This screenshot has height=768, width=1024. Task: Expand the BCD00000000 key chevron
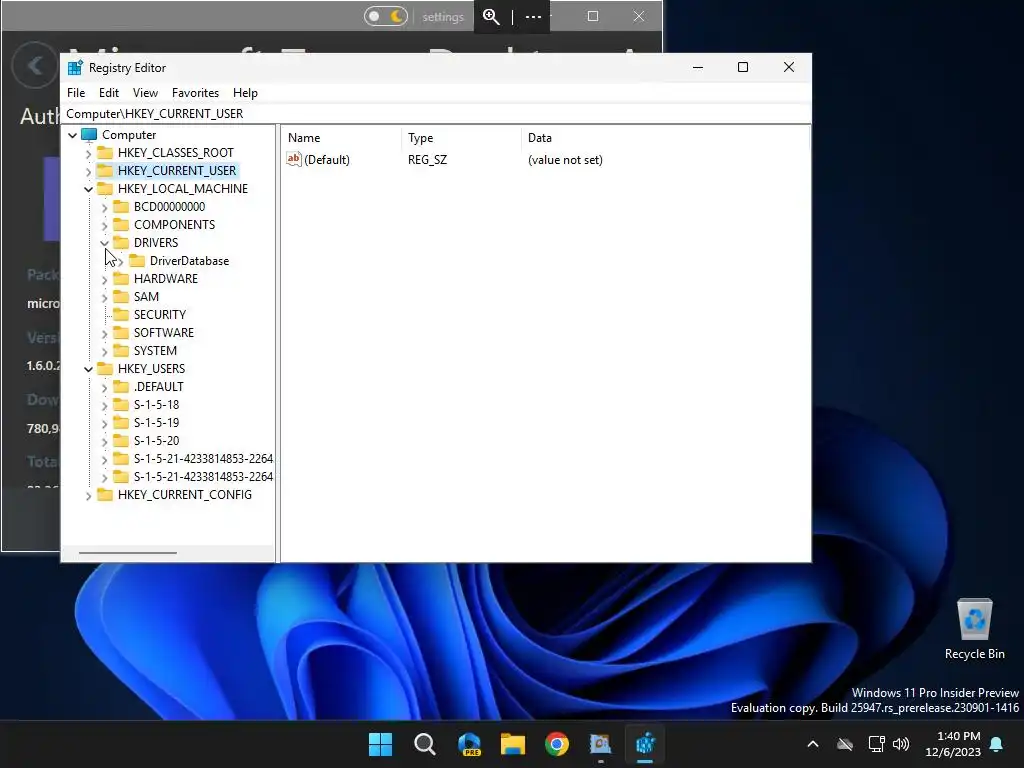pos(104,208)
